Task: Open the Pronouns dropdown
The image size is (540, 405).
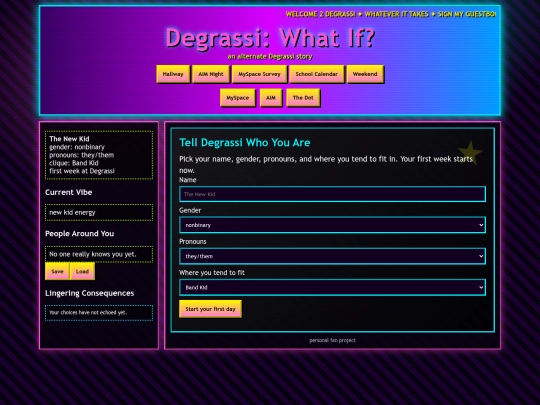Action: [x=332, y=256]
